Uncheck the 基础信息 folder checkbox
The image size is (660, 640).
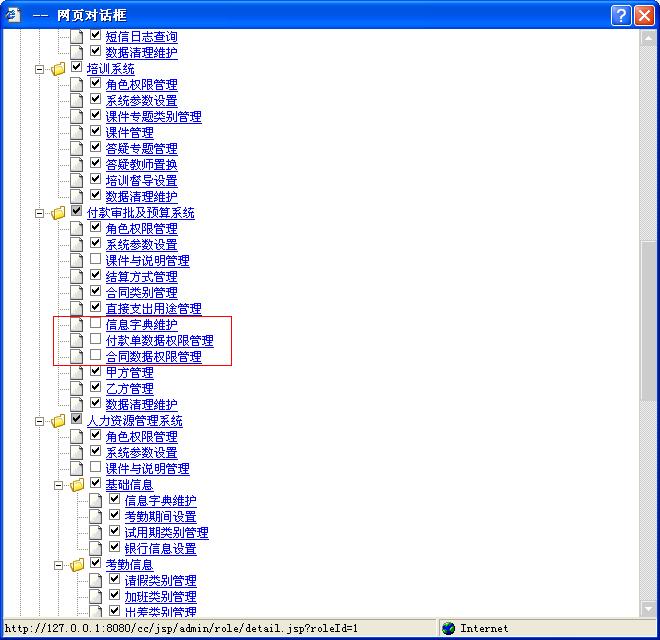coord(96,483)
